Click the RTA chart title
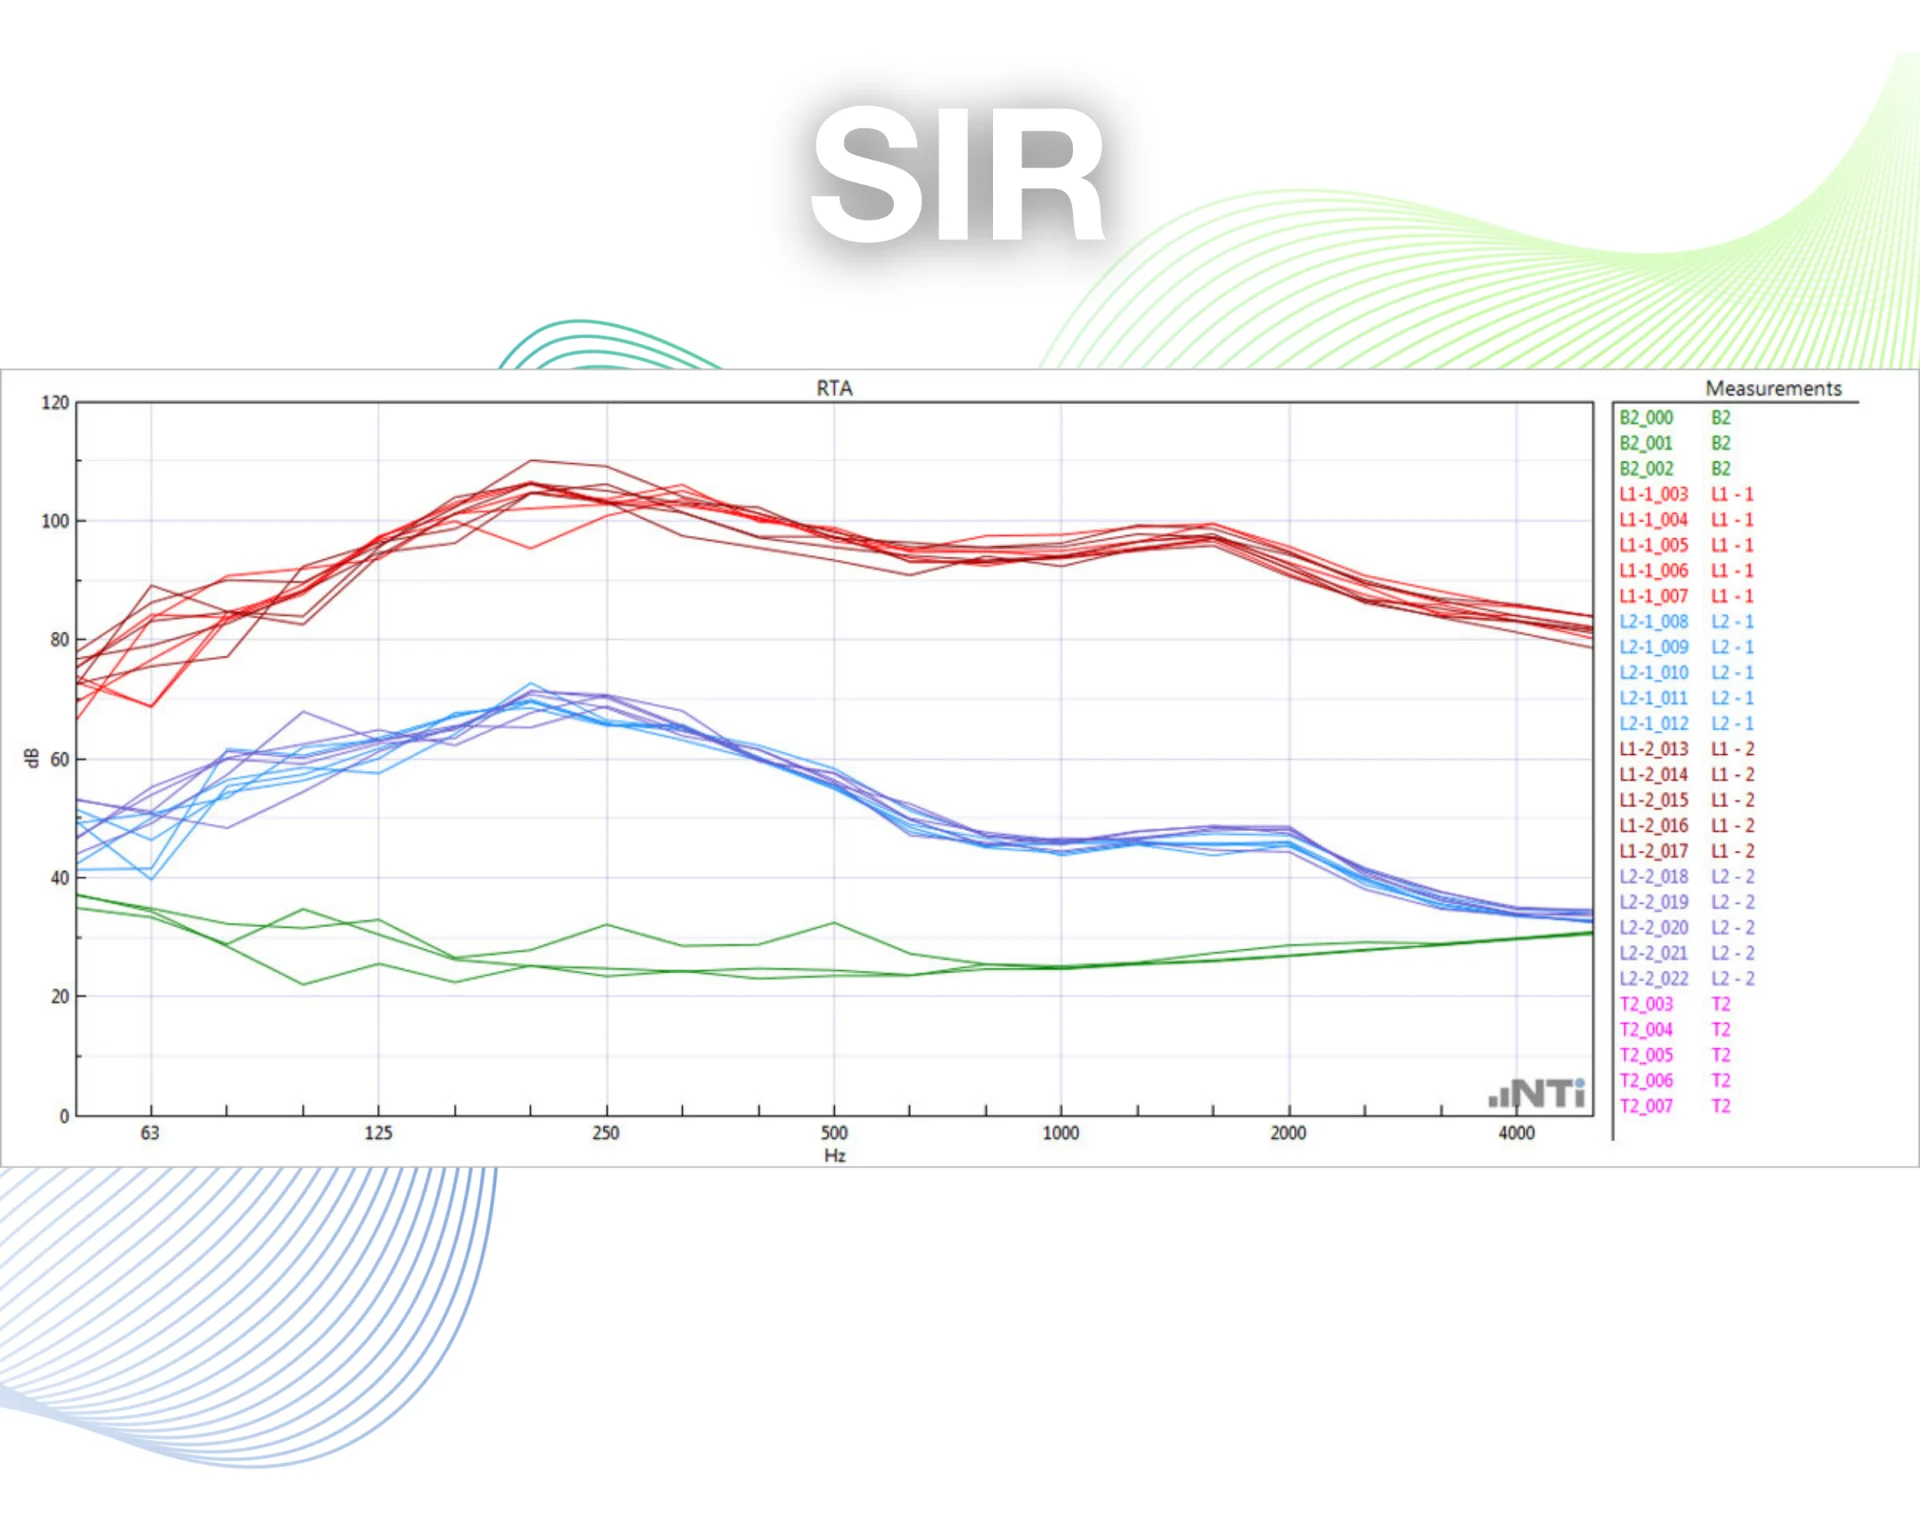 (x=834, y=388)
